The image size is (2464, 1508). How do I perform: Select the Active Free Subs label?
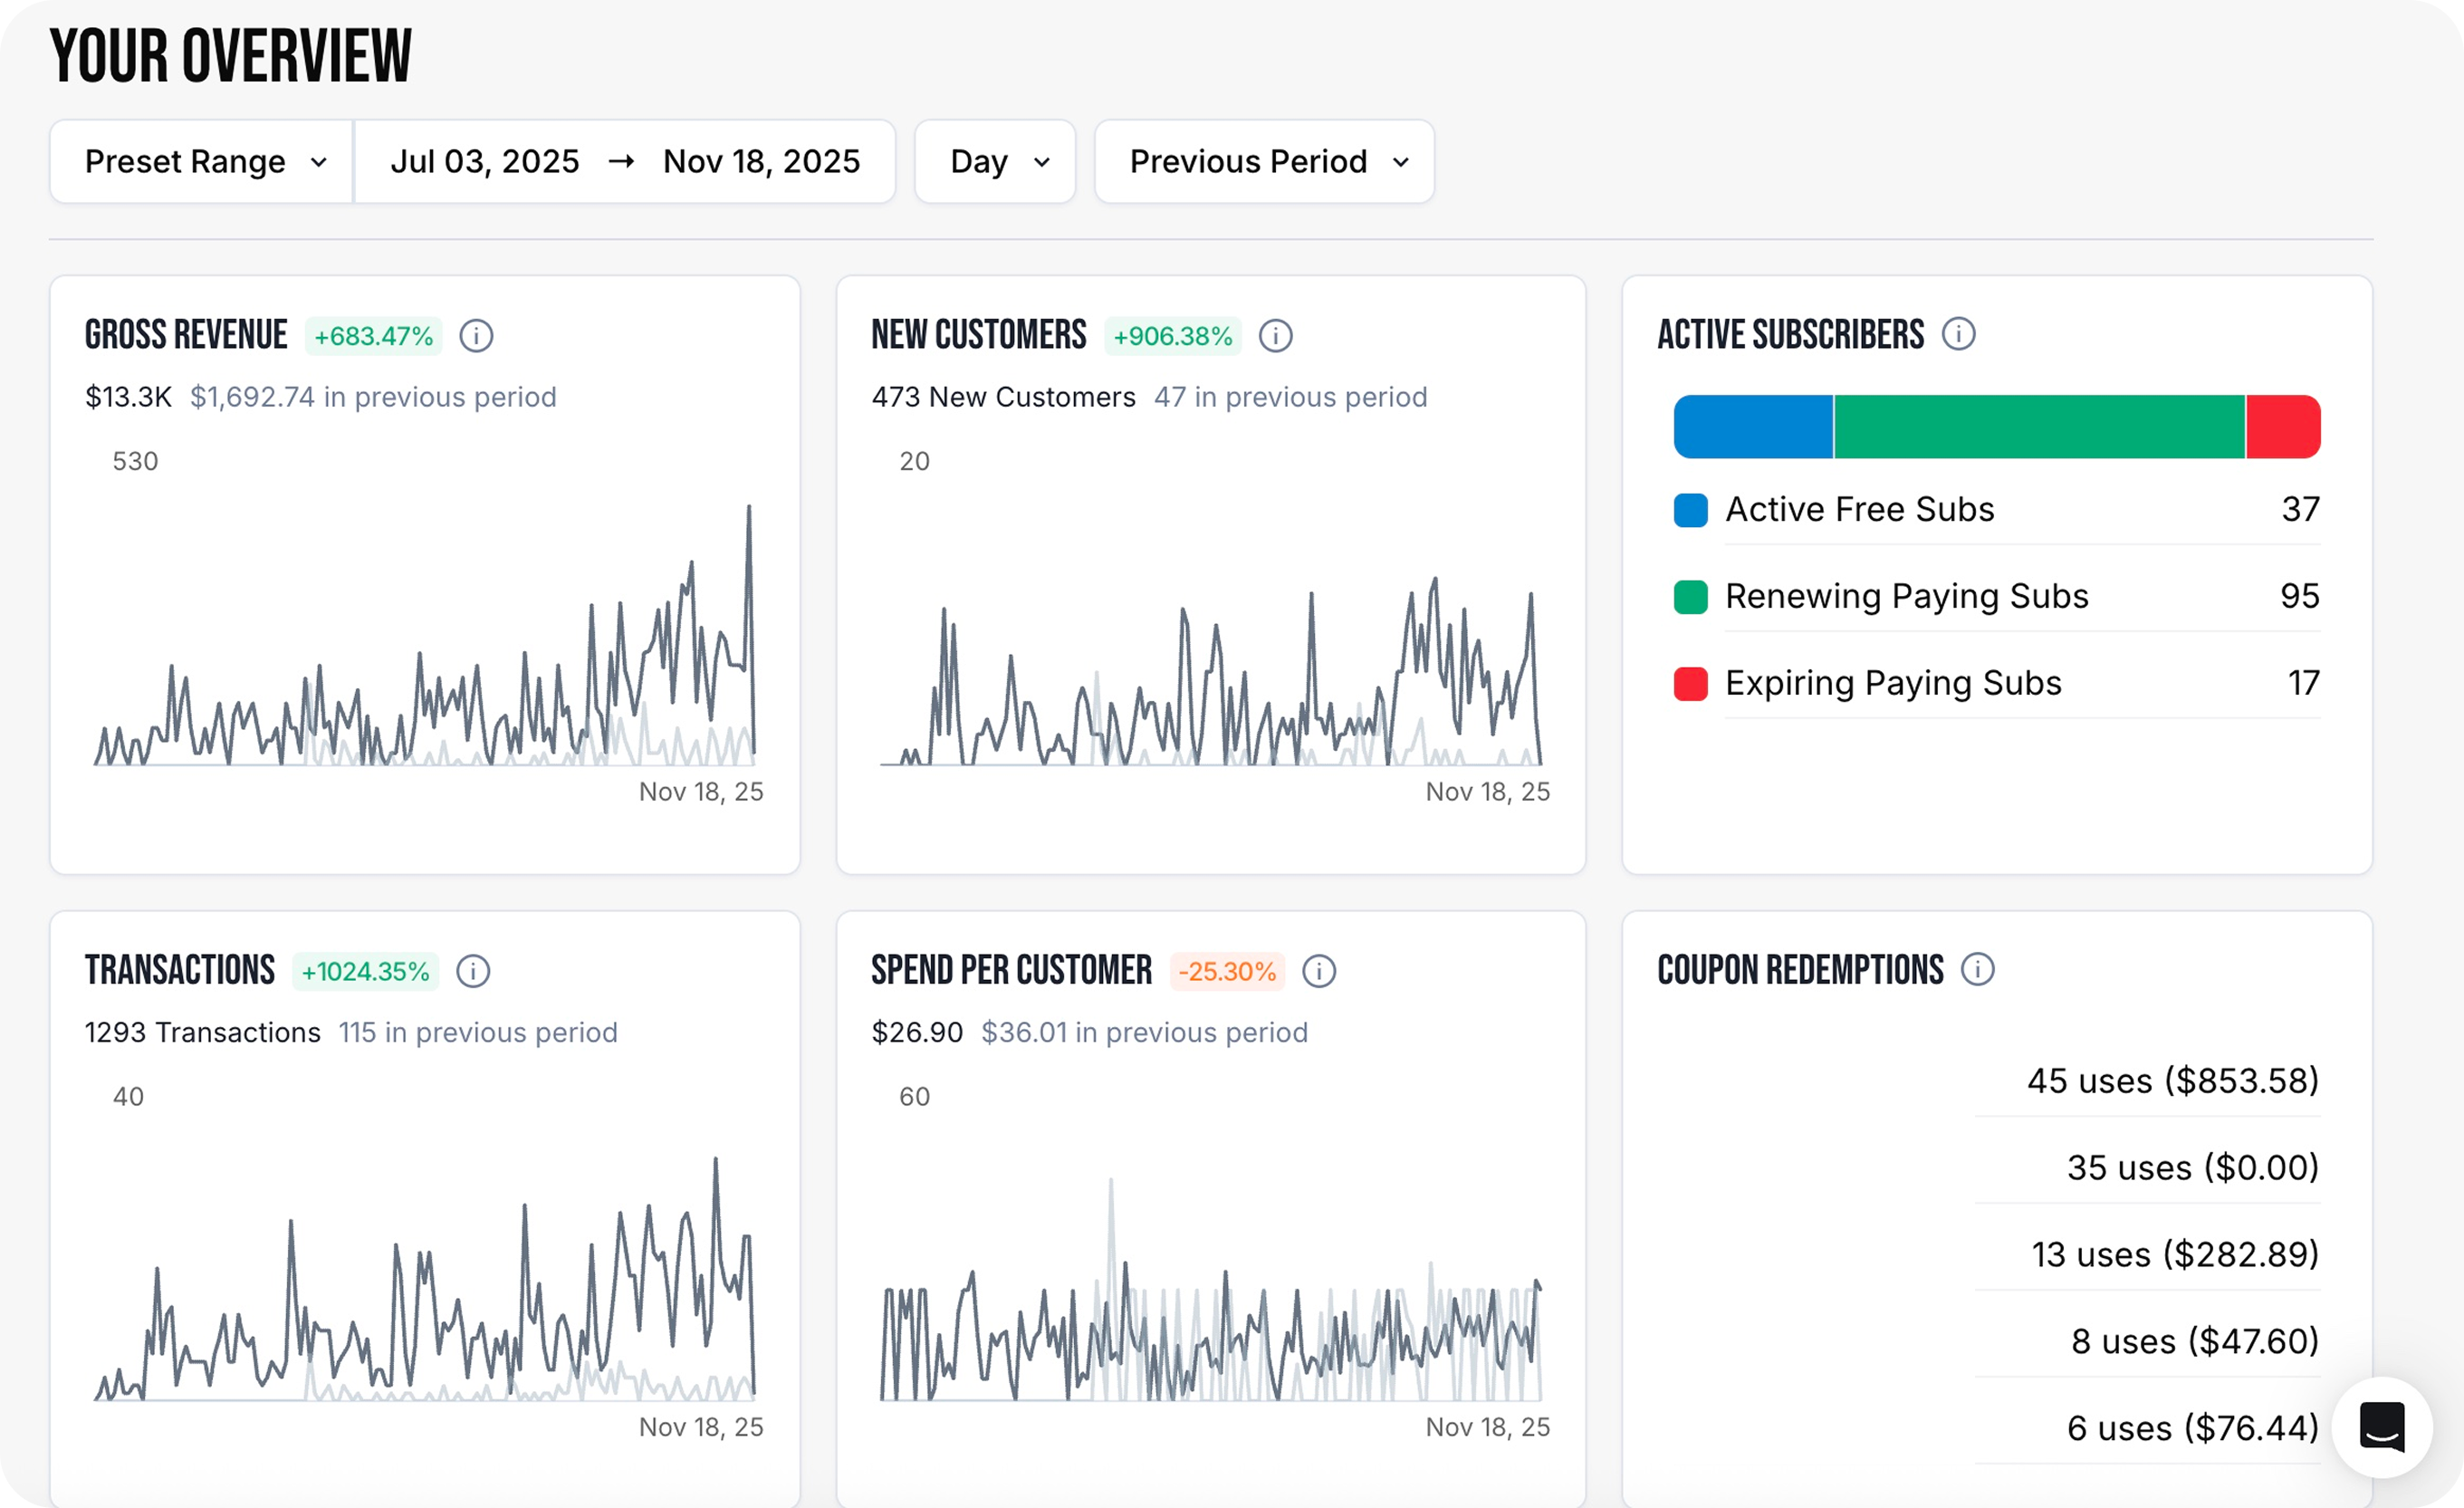tap(1860, 510)
